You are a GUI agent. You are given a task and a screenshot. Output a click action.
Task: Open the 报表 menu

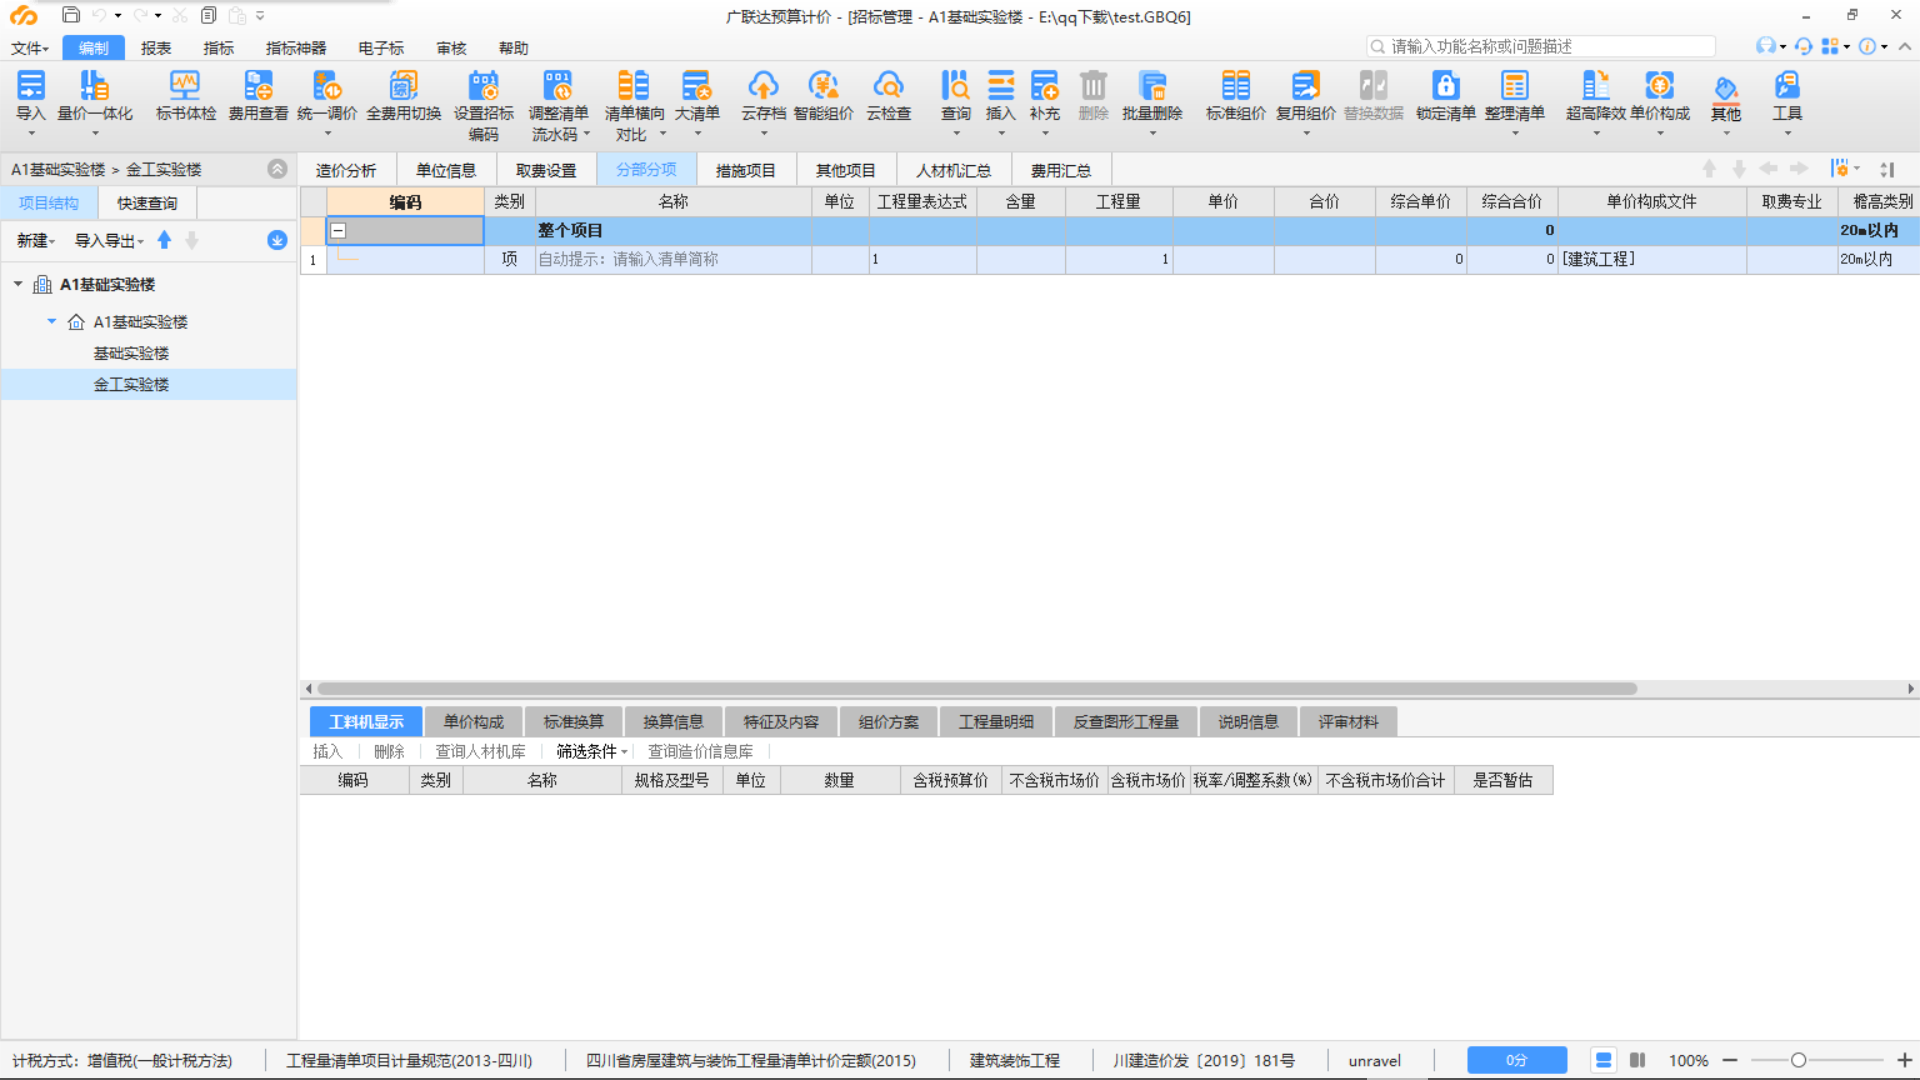tap(155, 48)
